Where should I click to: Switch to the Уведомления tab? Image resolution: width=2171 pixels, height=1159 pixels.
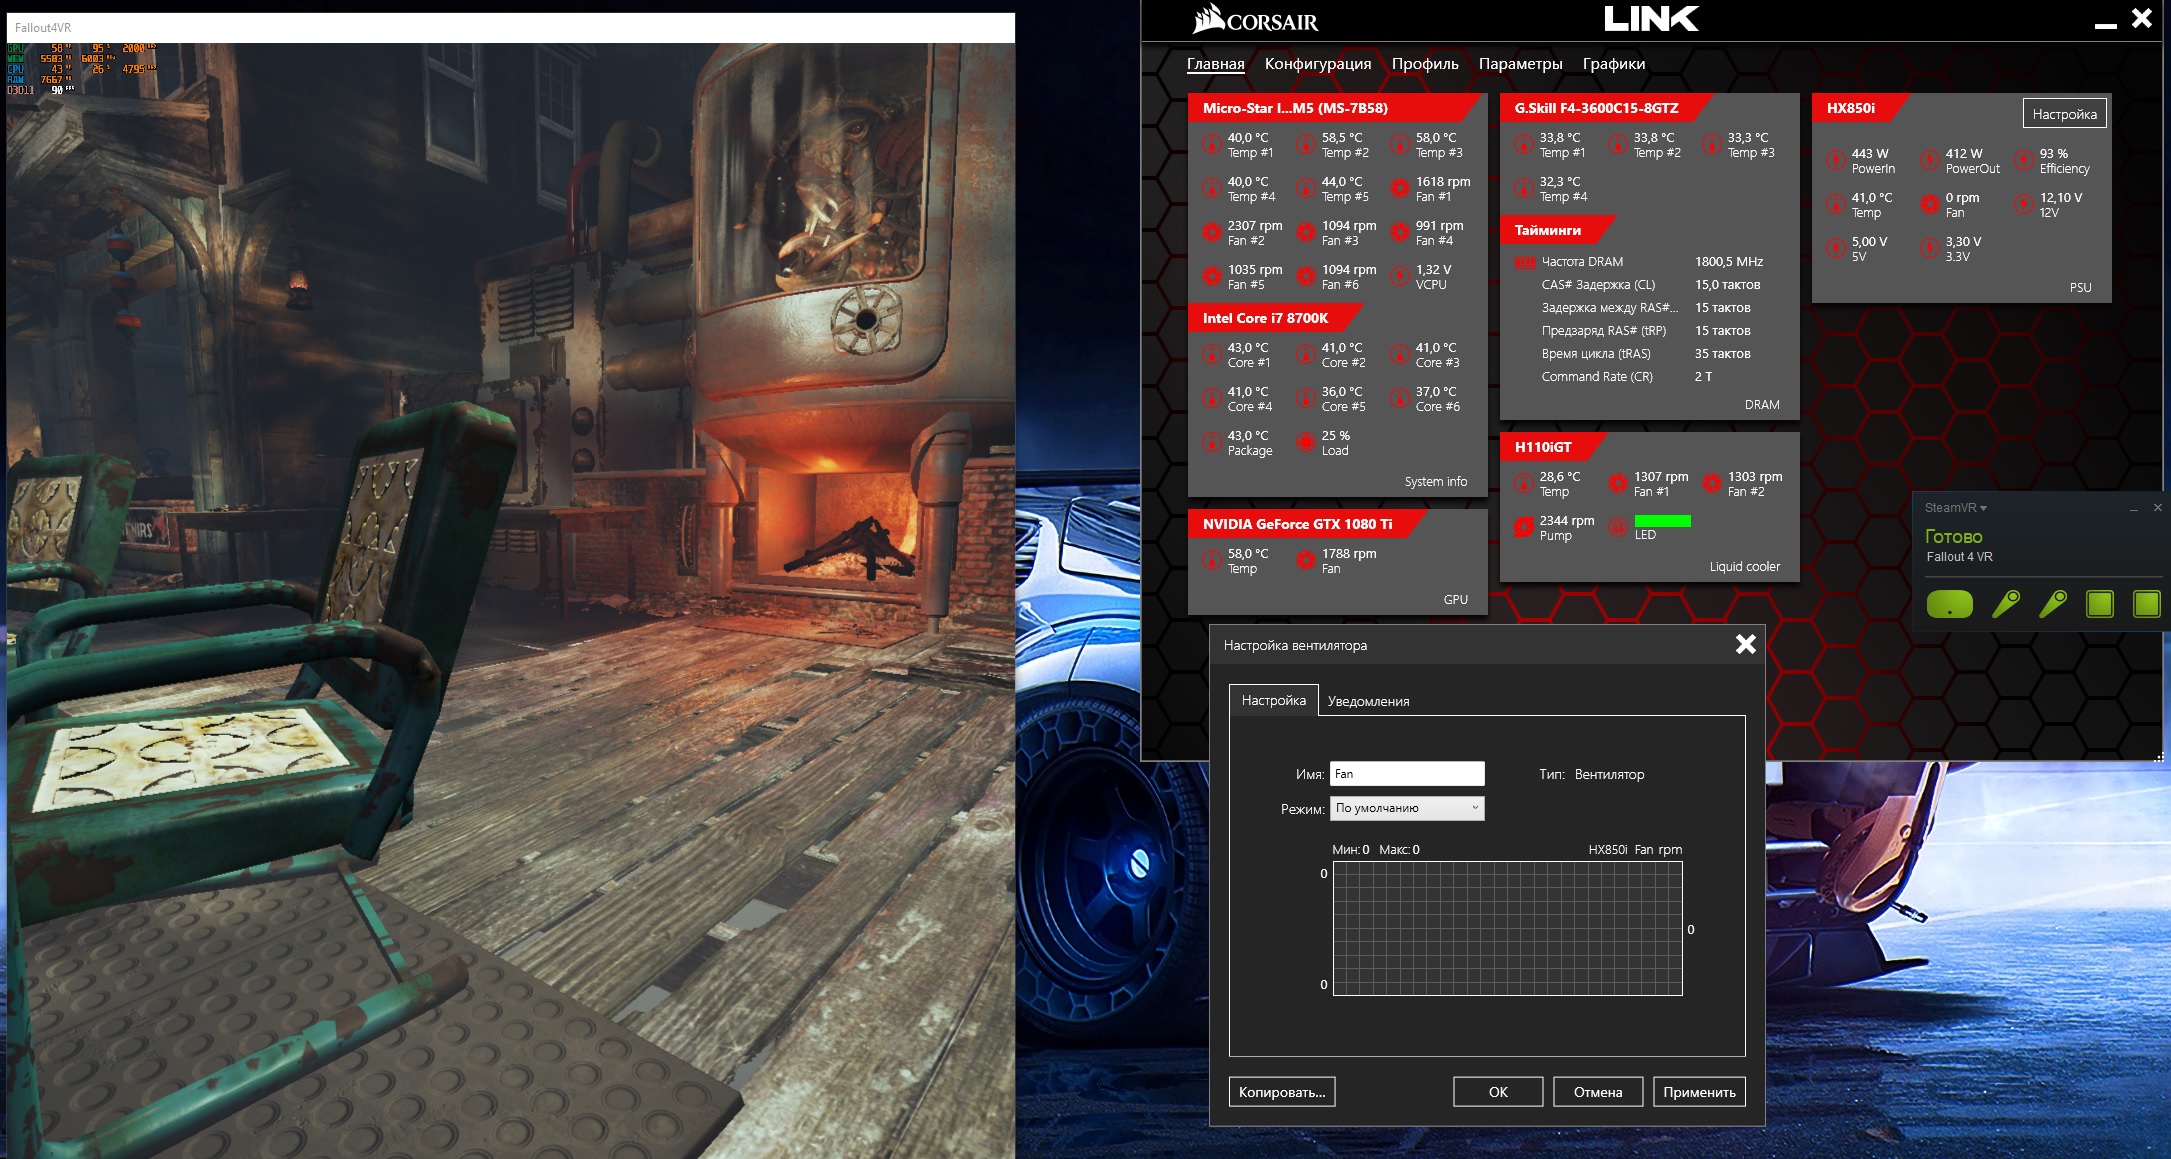[x=1368, y=701]
